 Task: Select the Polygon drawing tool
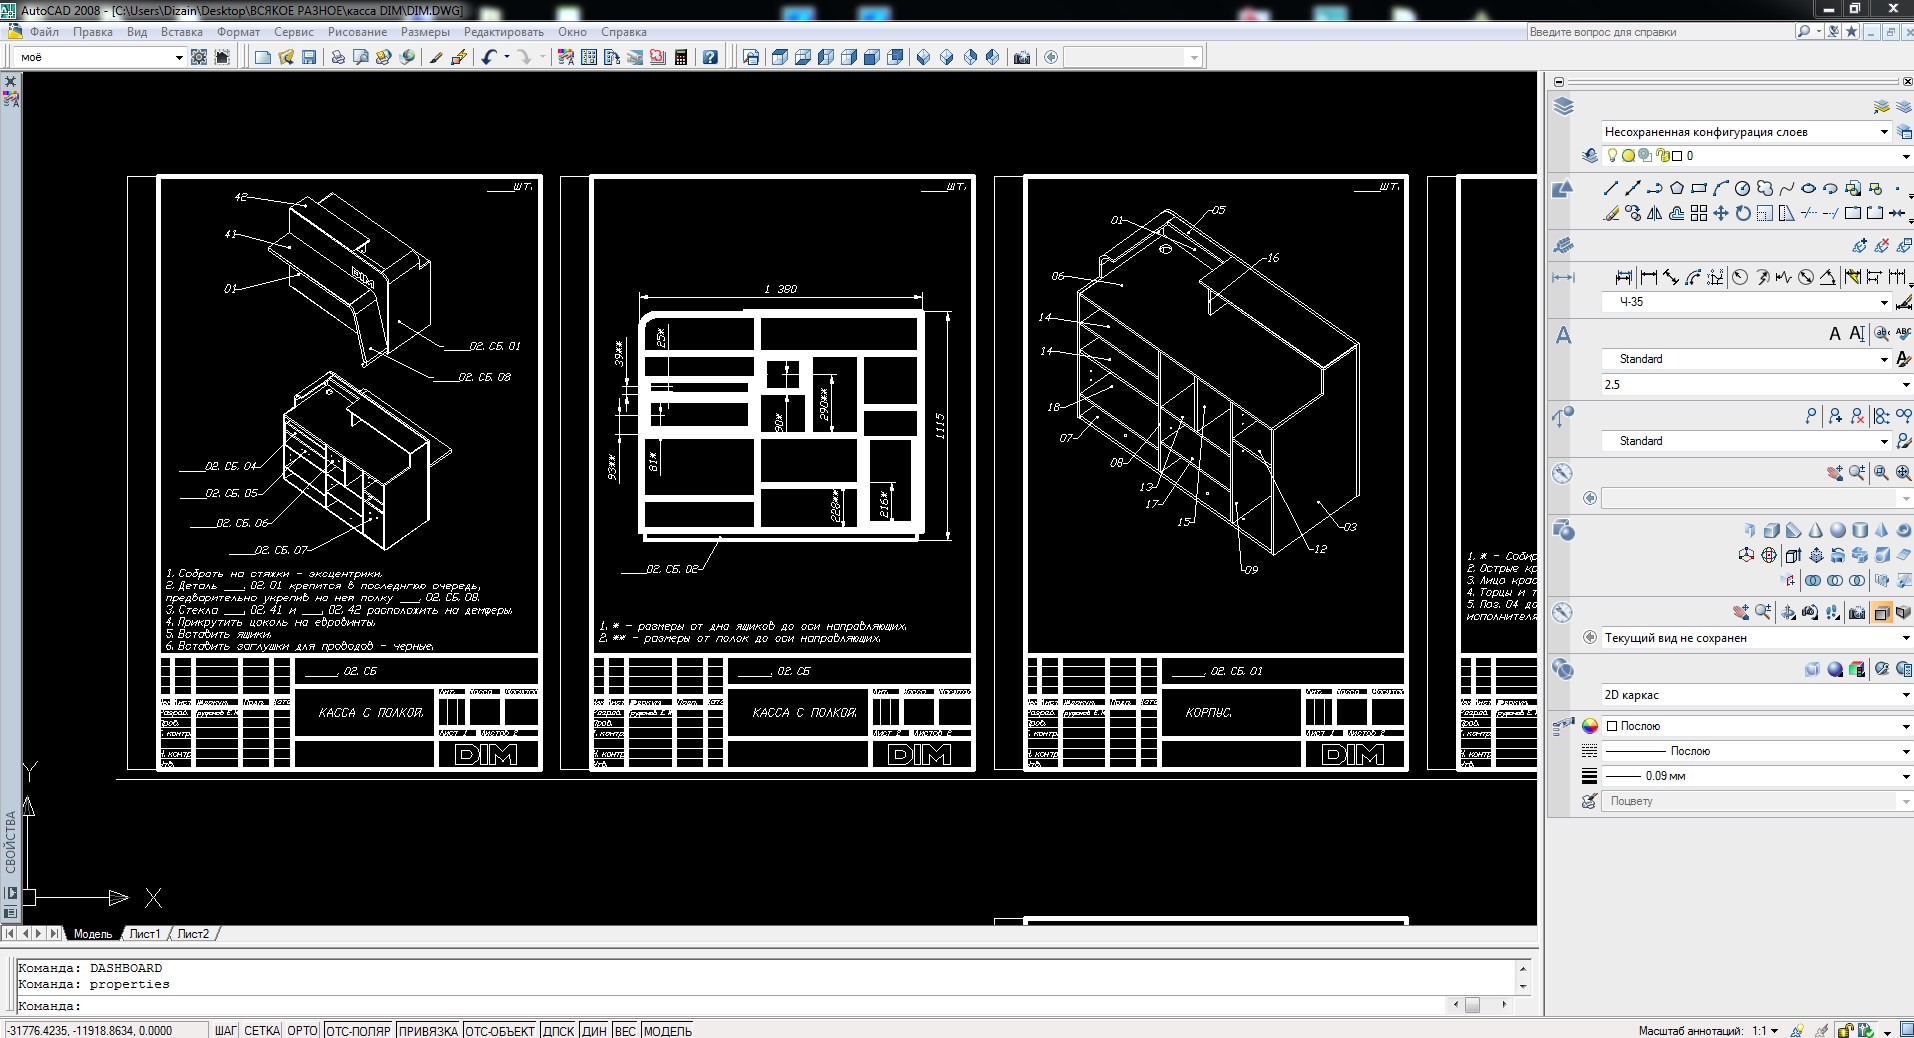[x=1676, y=188]
